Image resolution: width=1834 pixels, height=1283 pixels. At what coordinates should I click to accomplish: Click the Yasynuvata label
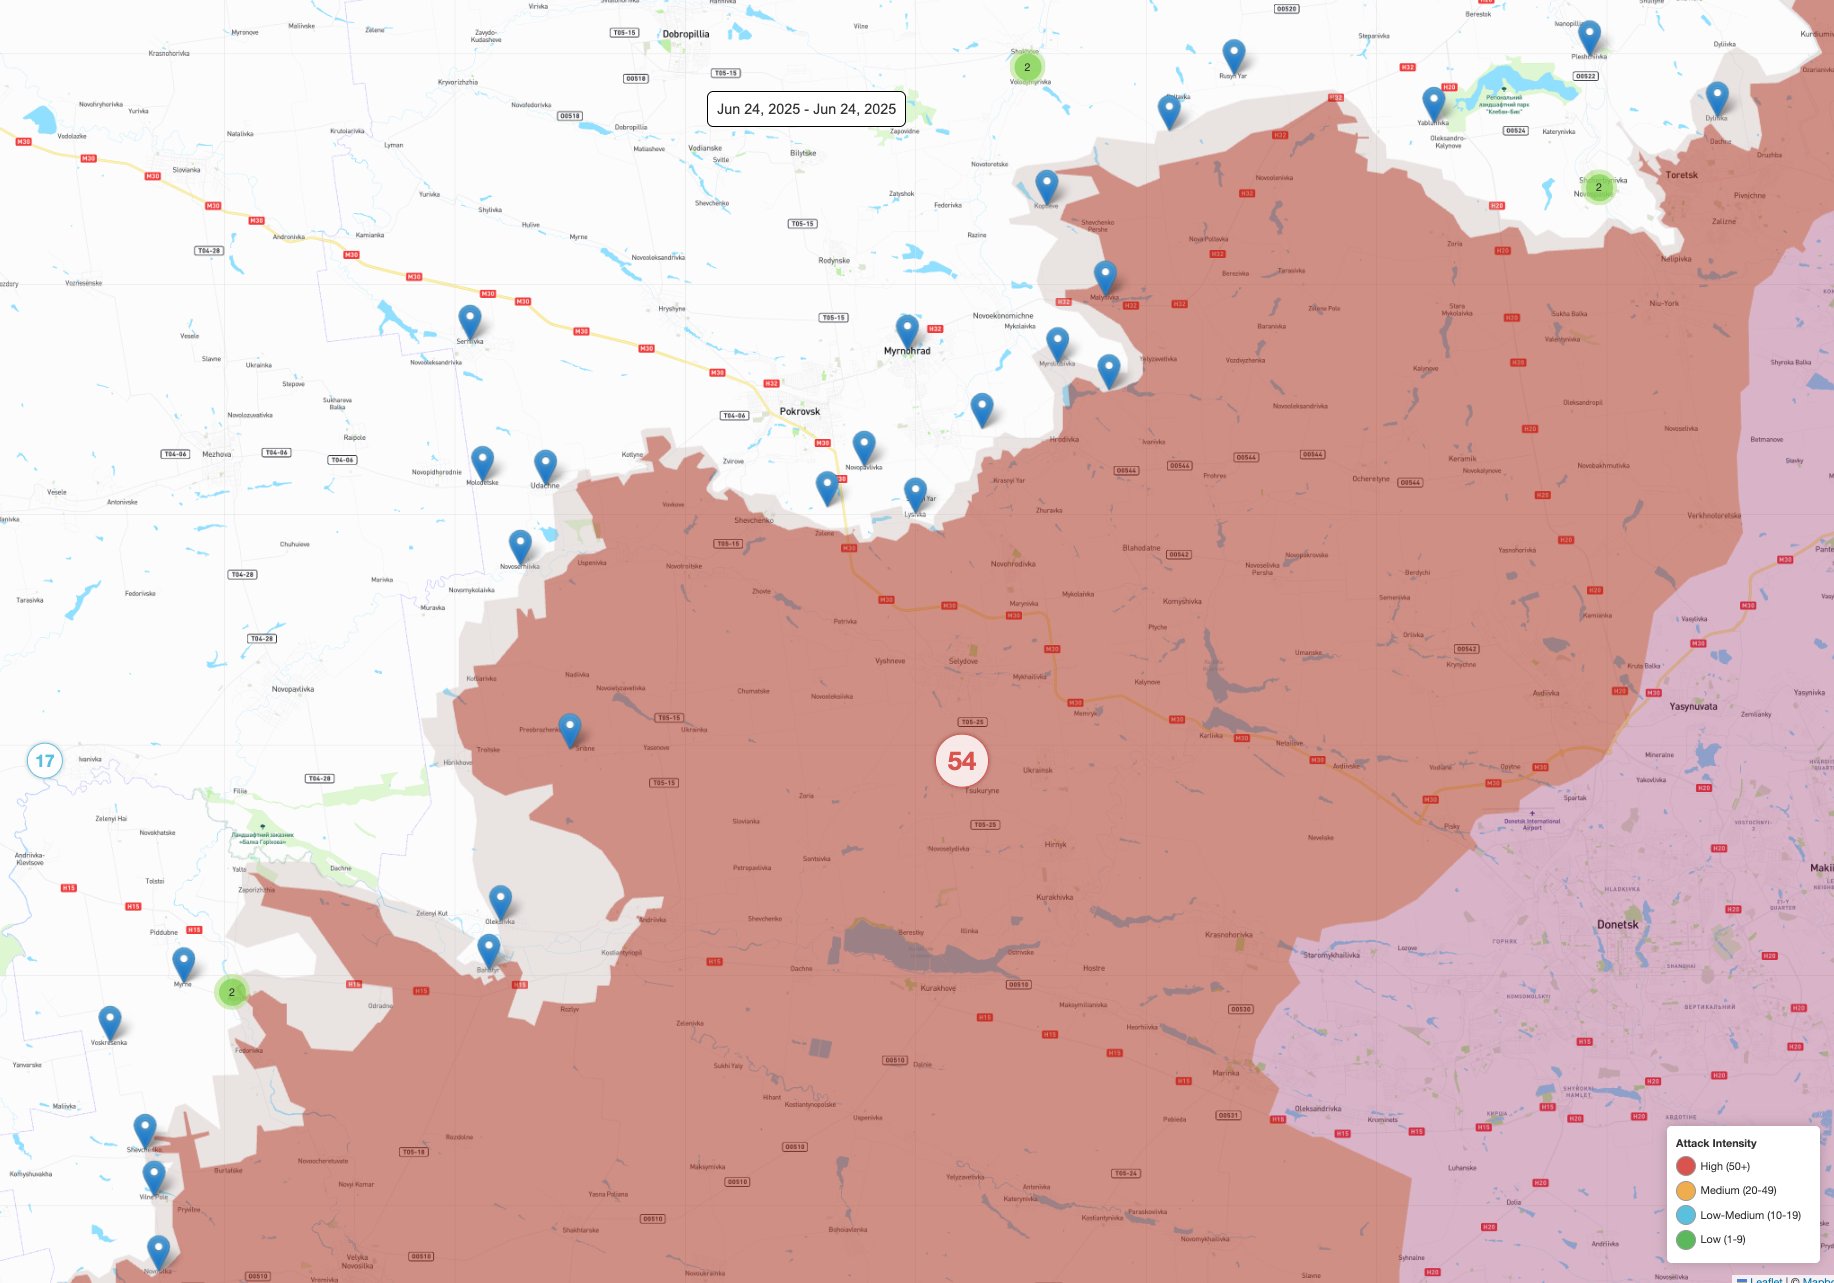click(x=1693, y=706)
